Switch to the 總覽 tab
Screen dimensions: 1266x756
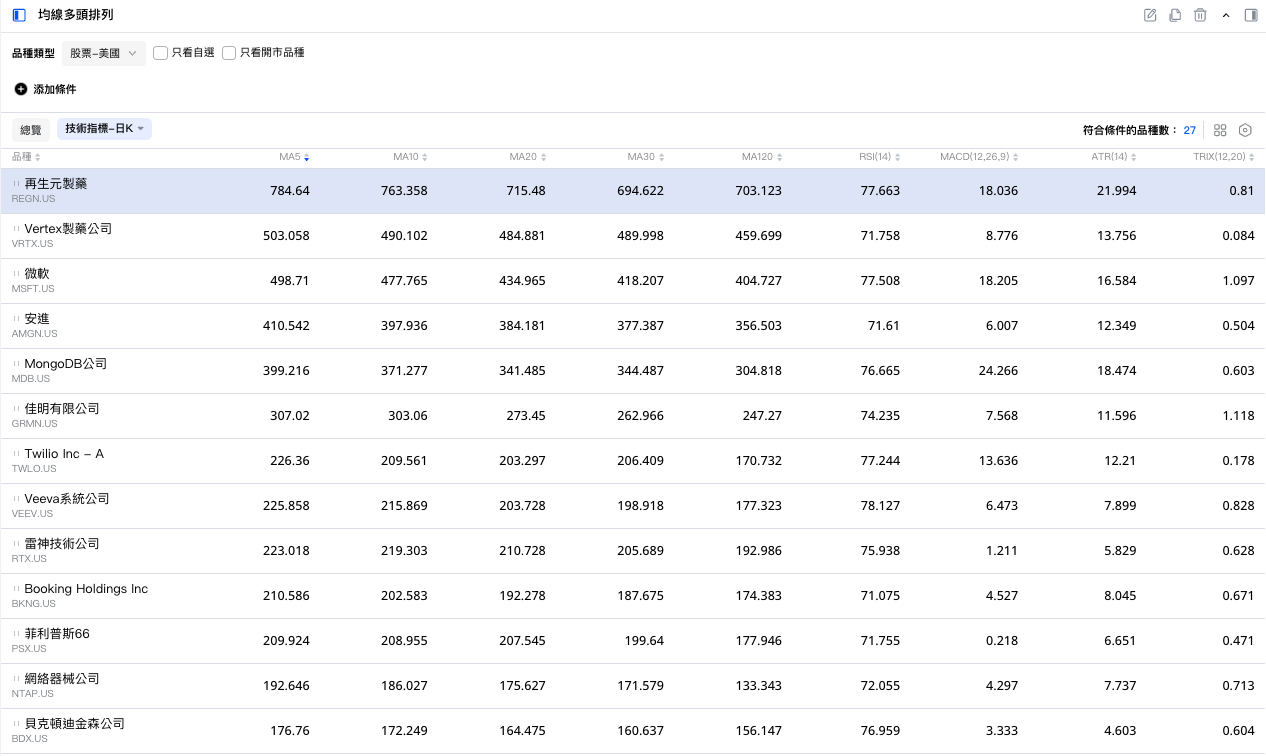pyautogui.click(x=31, y=129)
